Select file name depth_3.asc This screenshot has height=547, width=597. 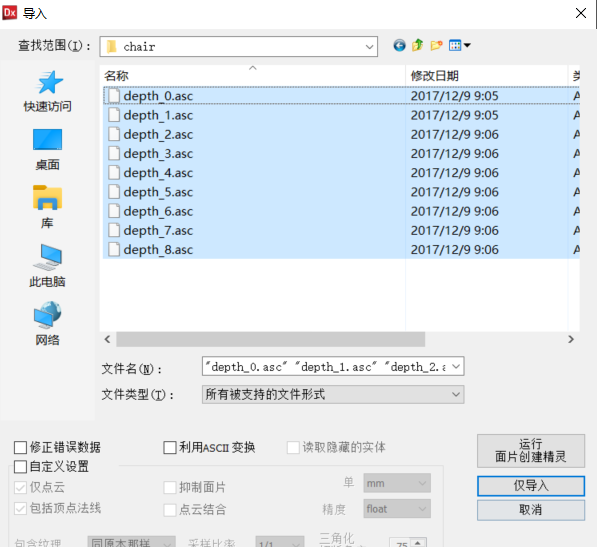coord(158,153)
